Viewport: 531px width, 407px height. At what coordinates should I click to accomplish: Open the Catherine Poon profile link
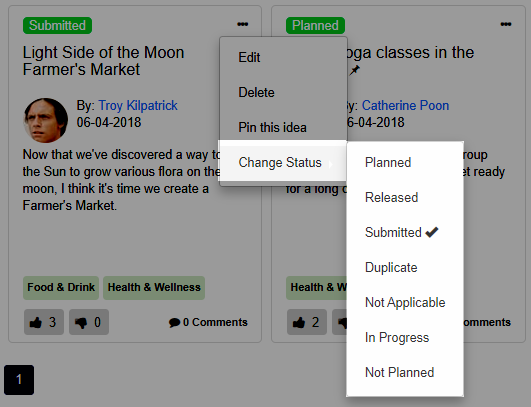pos(405,106)
